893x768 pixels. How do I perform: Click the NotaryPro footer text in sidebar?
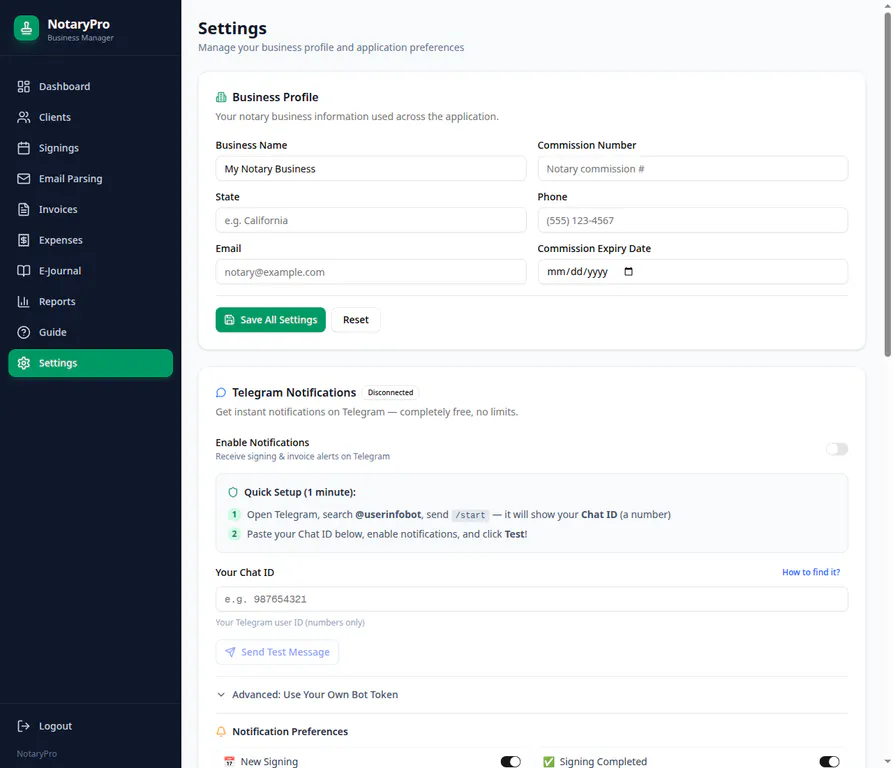point(36,754)
